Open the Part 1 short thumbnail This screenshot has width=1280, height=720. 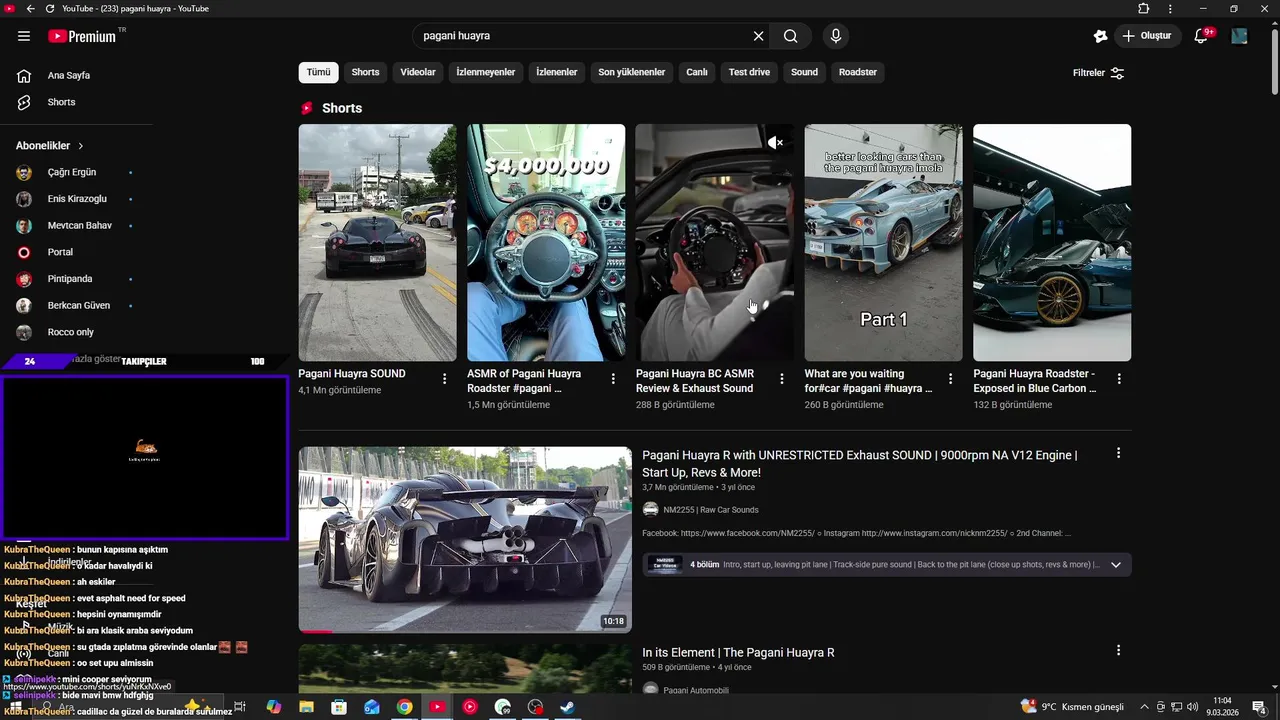point(883,242)
